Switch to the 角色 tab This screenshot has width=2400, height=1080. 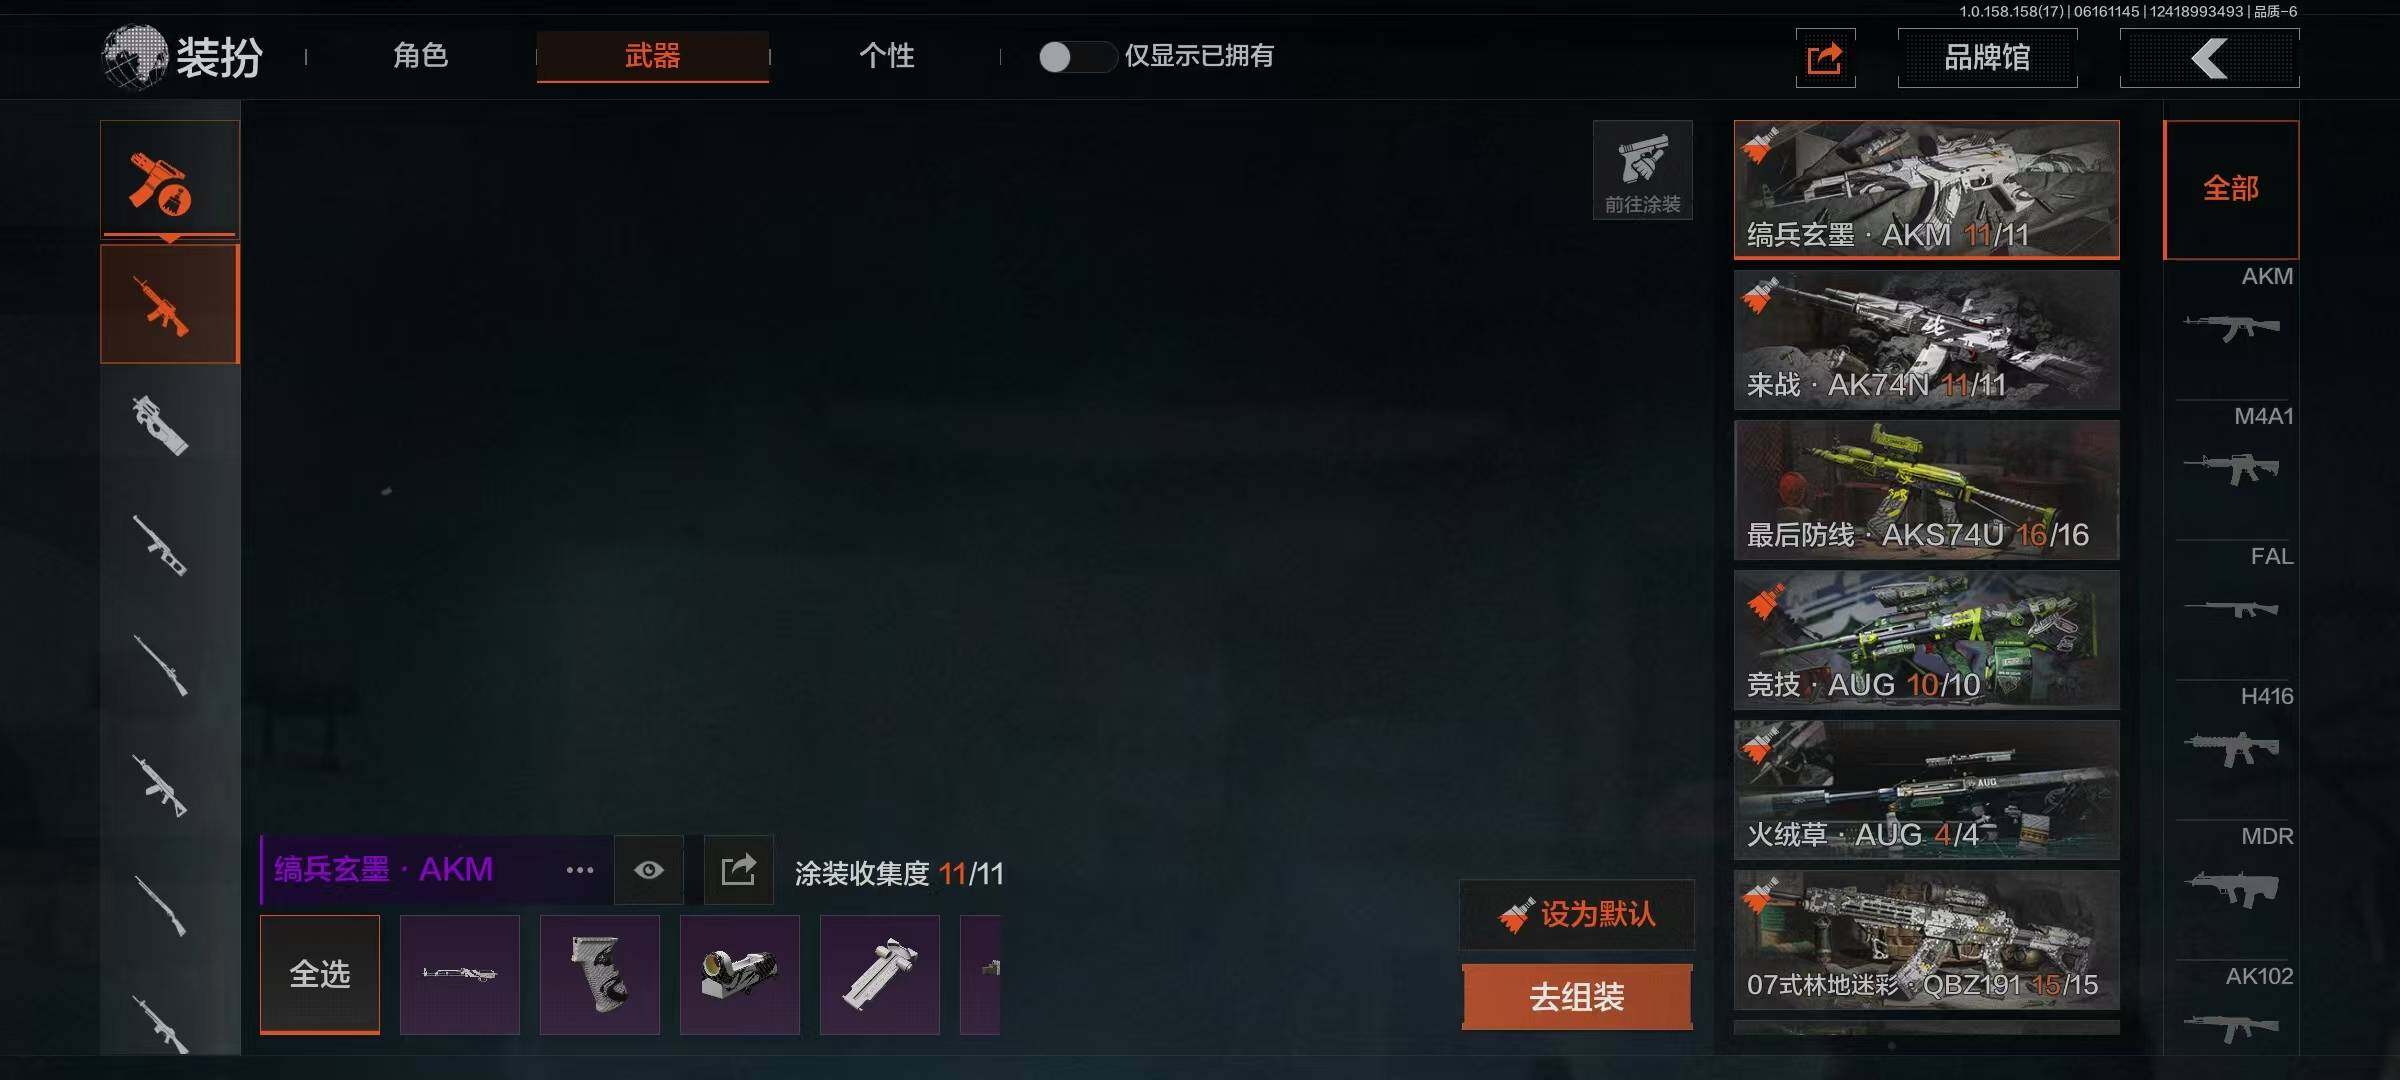(x=421, y=56)
